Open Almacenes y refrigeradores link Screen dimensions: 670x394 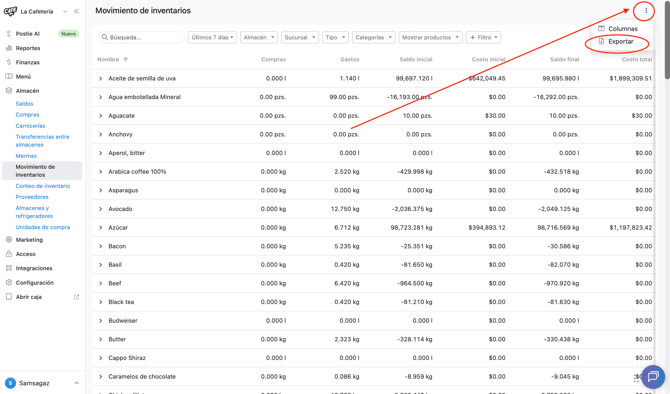[x=34, y=212]
